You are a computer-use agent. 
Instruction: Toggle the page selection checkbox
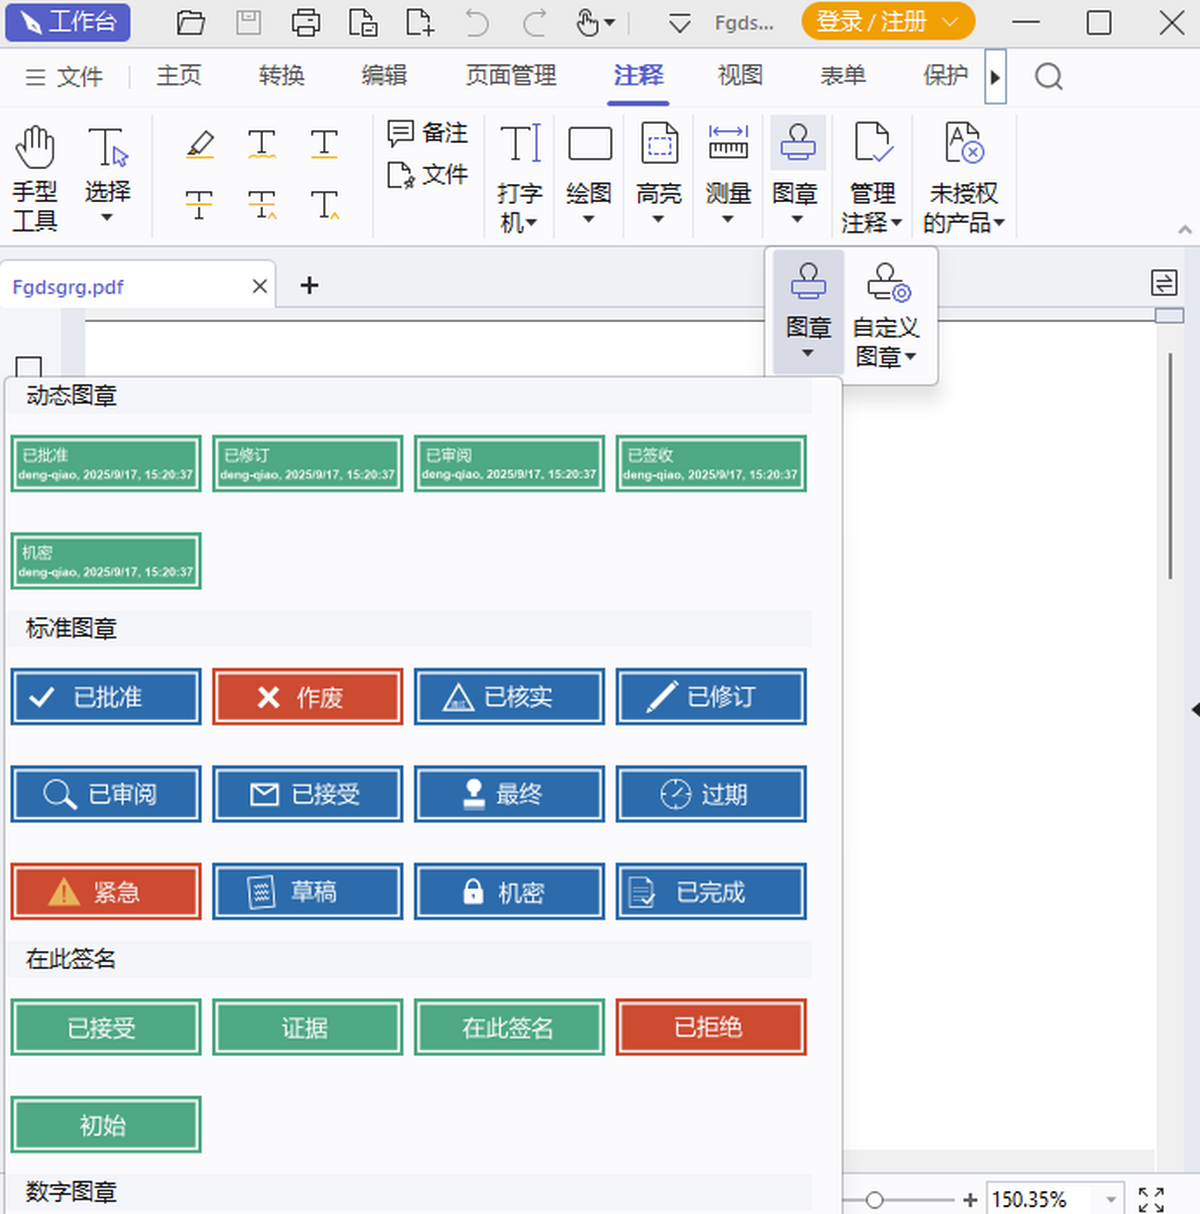pyautogui.click(x=29, y=366)
